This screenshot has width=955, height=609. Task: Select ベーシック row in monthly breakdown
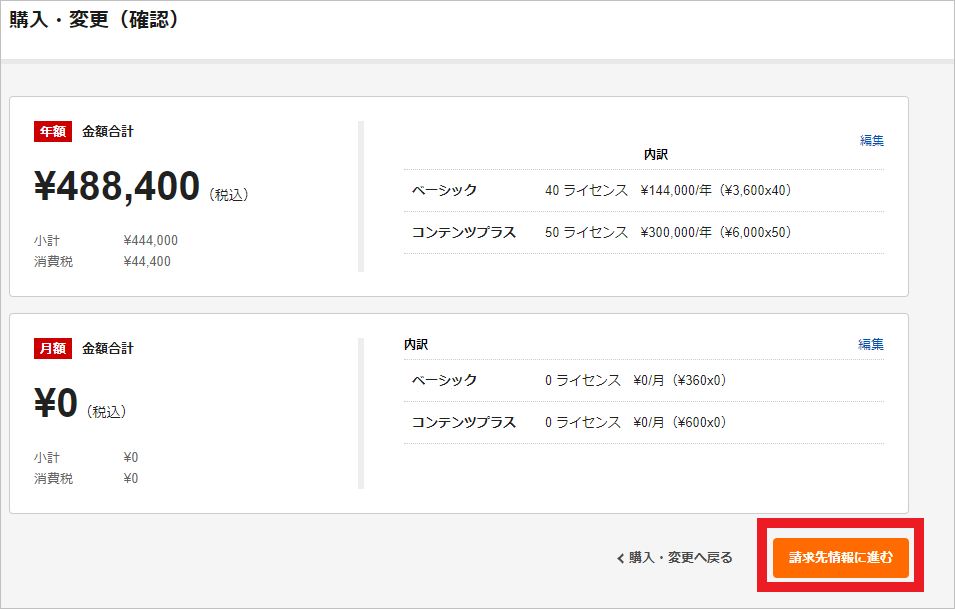point(445,380)
